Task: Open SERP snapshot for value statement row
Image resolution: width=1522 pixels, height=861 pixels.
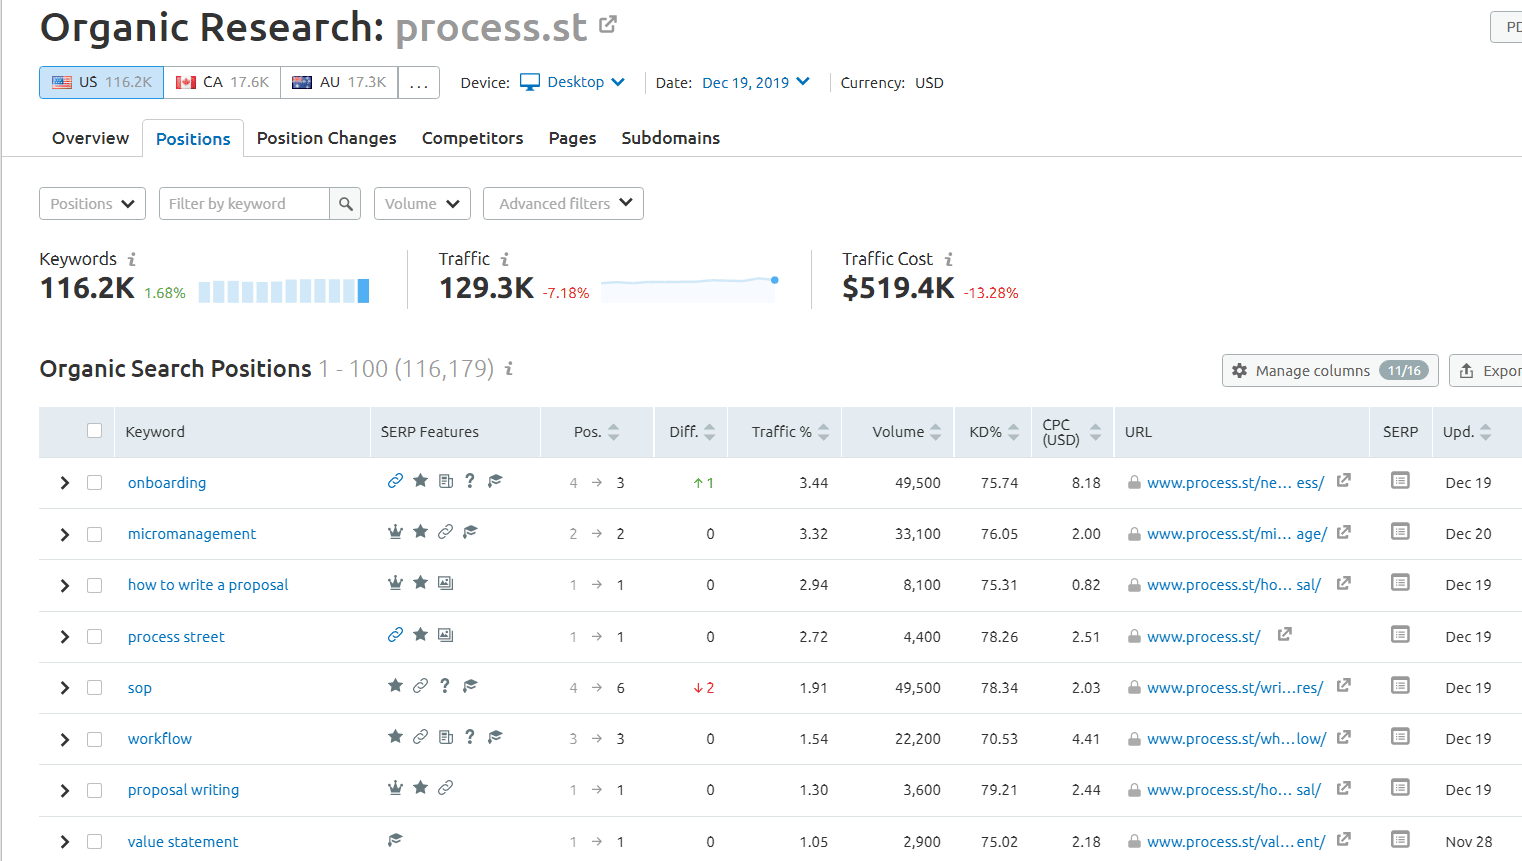Action: point(1400,840)
